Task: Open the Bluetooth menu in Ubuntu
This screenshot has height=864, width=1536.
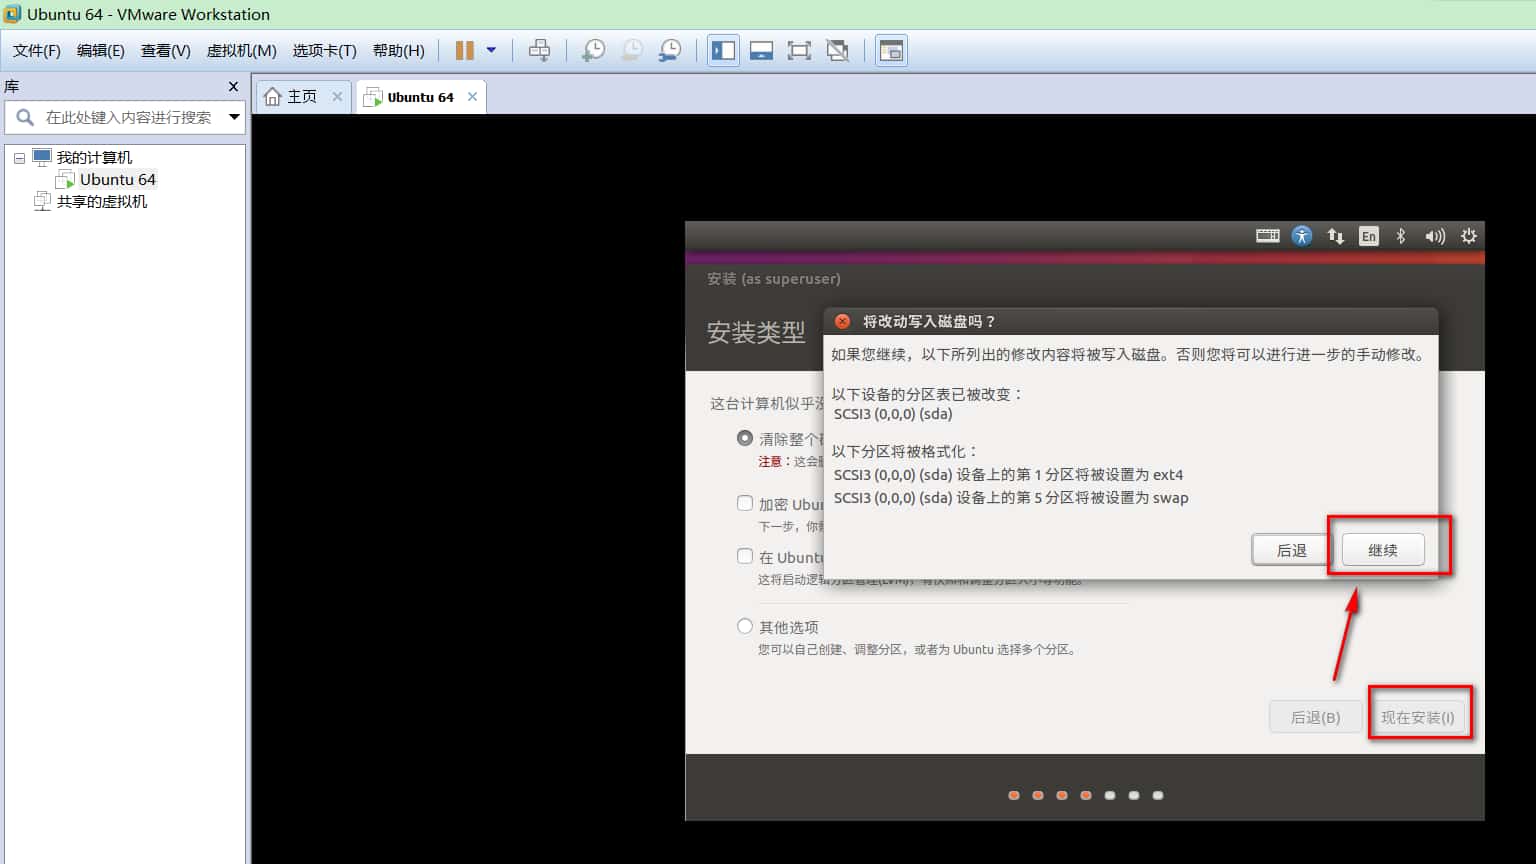Action: coord(1400,236)
